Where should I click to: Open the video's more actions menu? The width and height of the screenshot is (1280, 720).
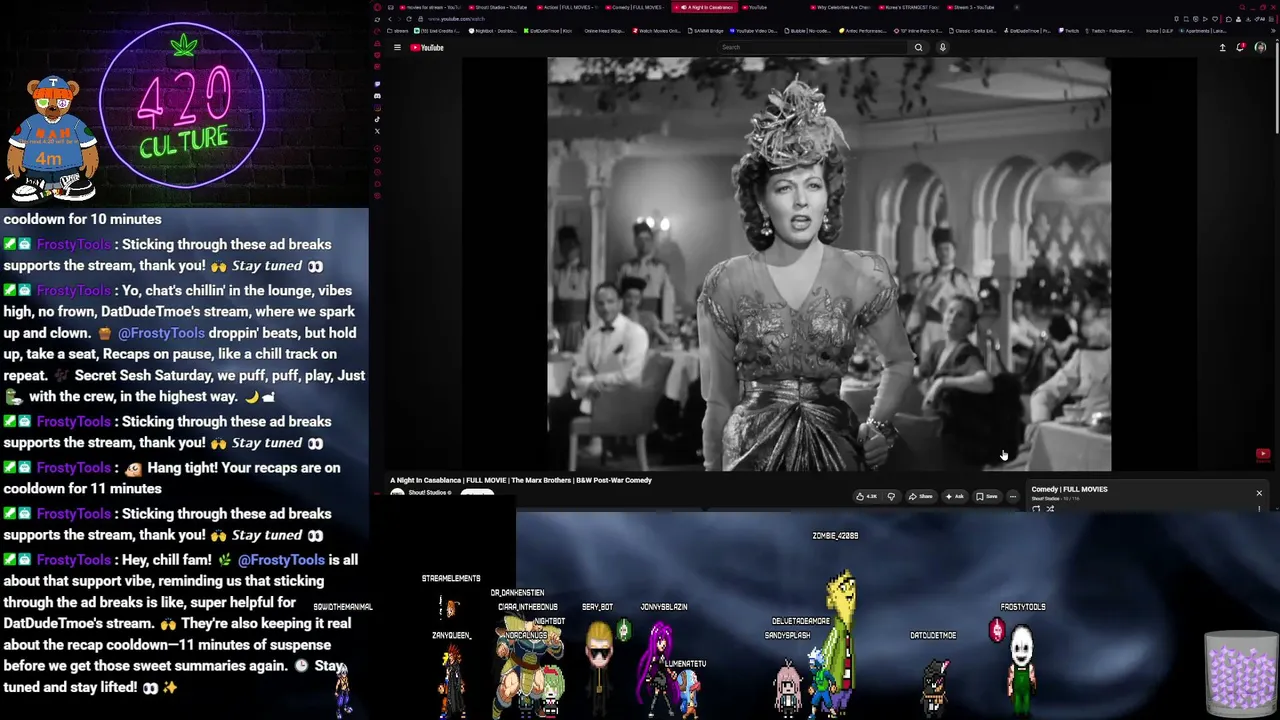[x=1012, y=496]
